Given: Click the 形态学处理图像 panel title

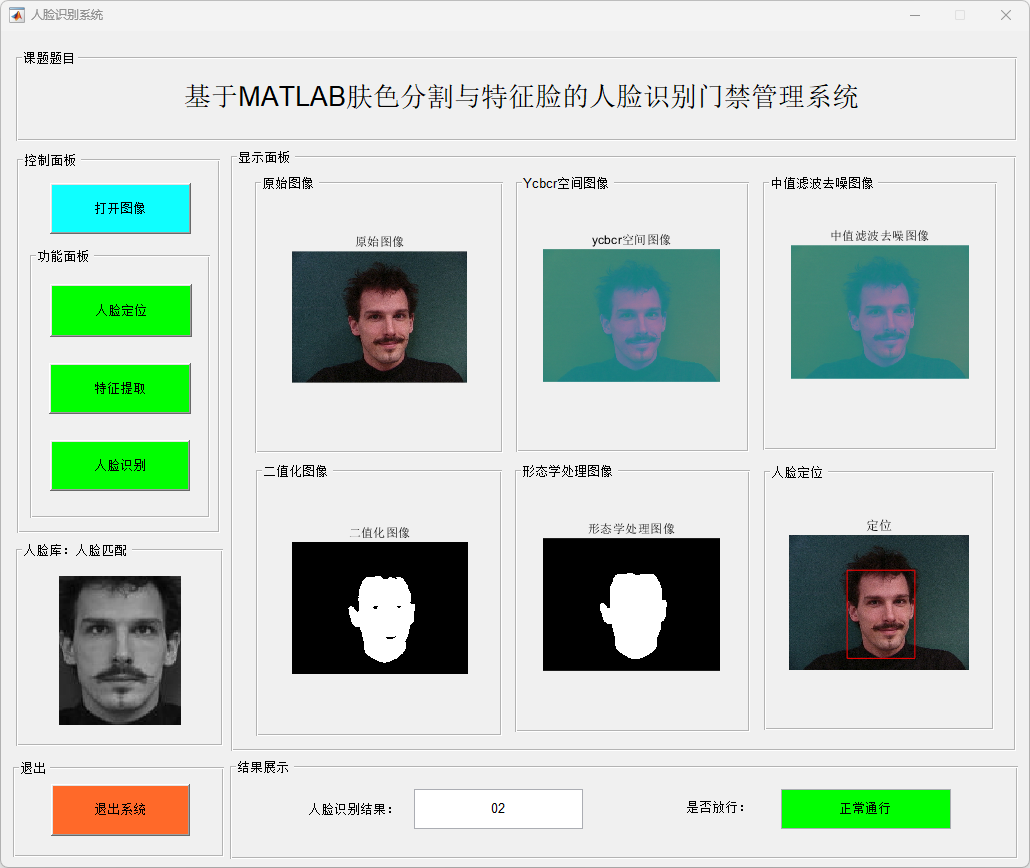Looking at the screenshot, I should click(567, 471).
